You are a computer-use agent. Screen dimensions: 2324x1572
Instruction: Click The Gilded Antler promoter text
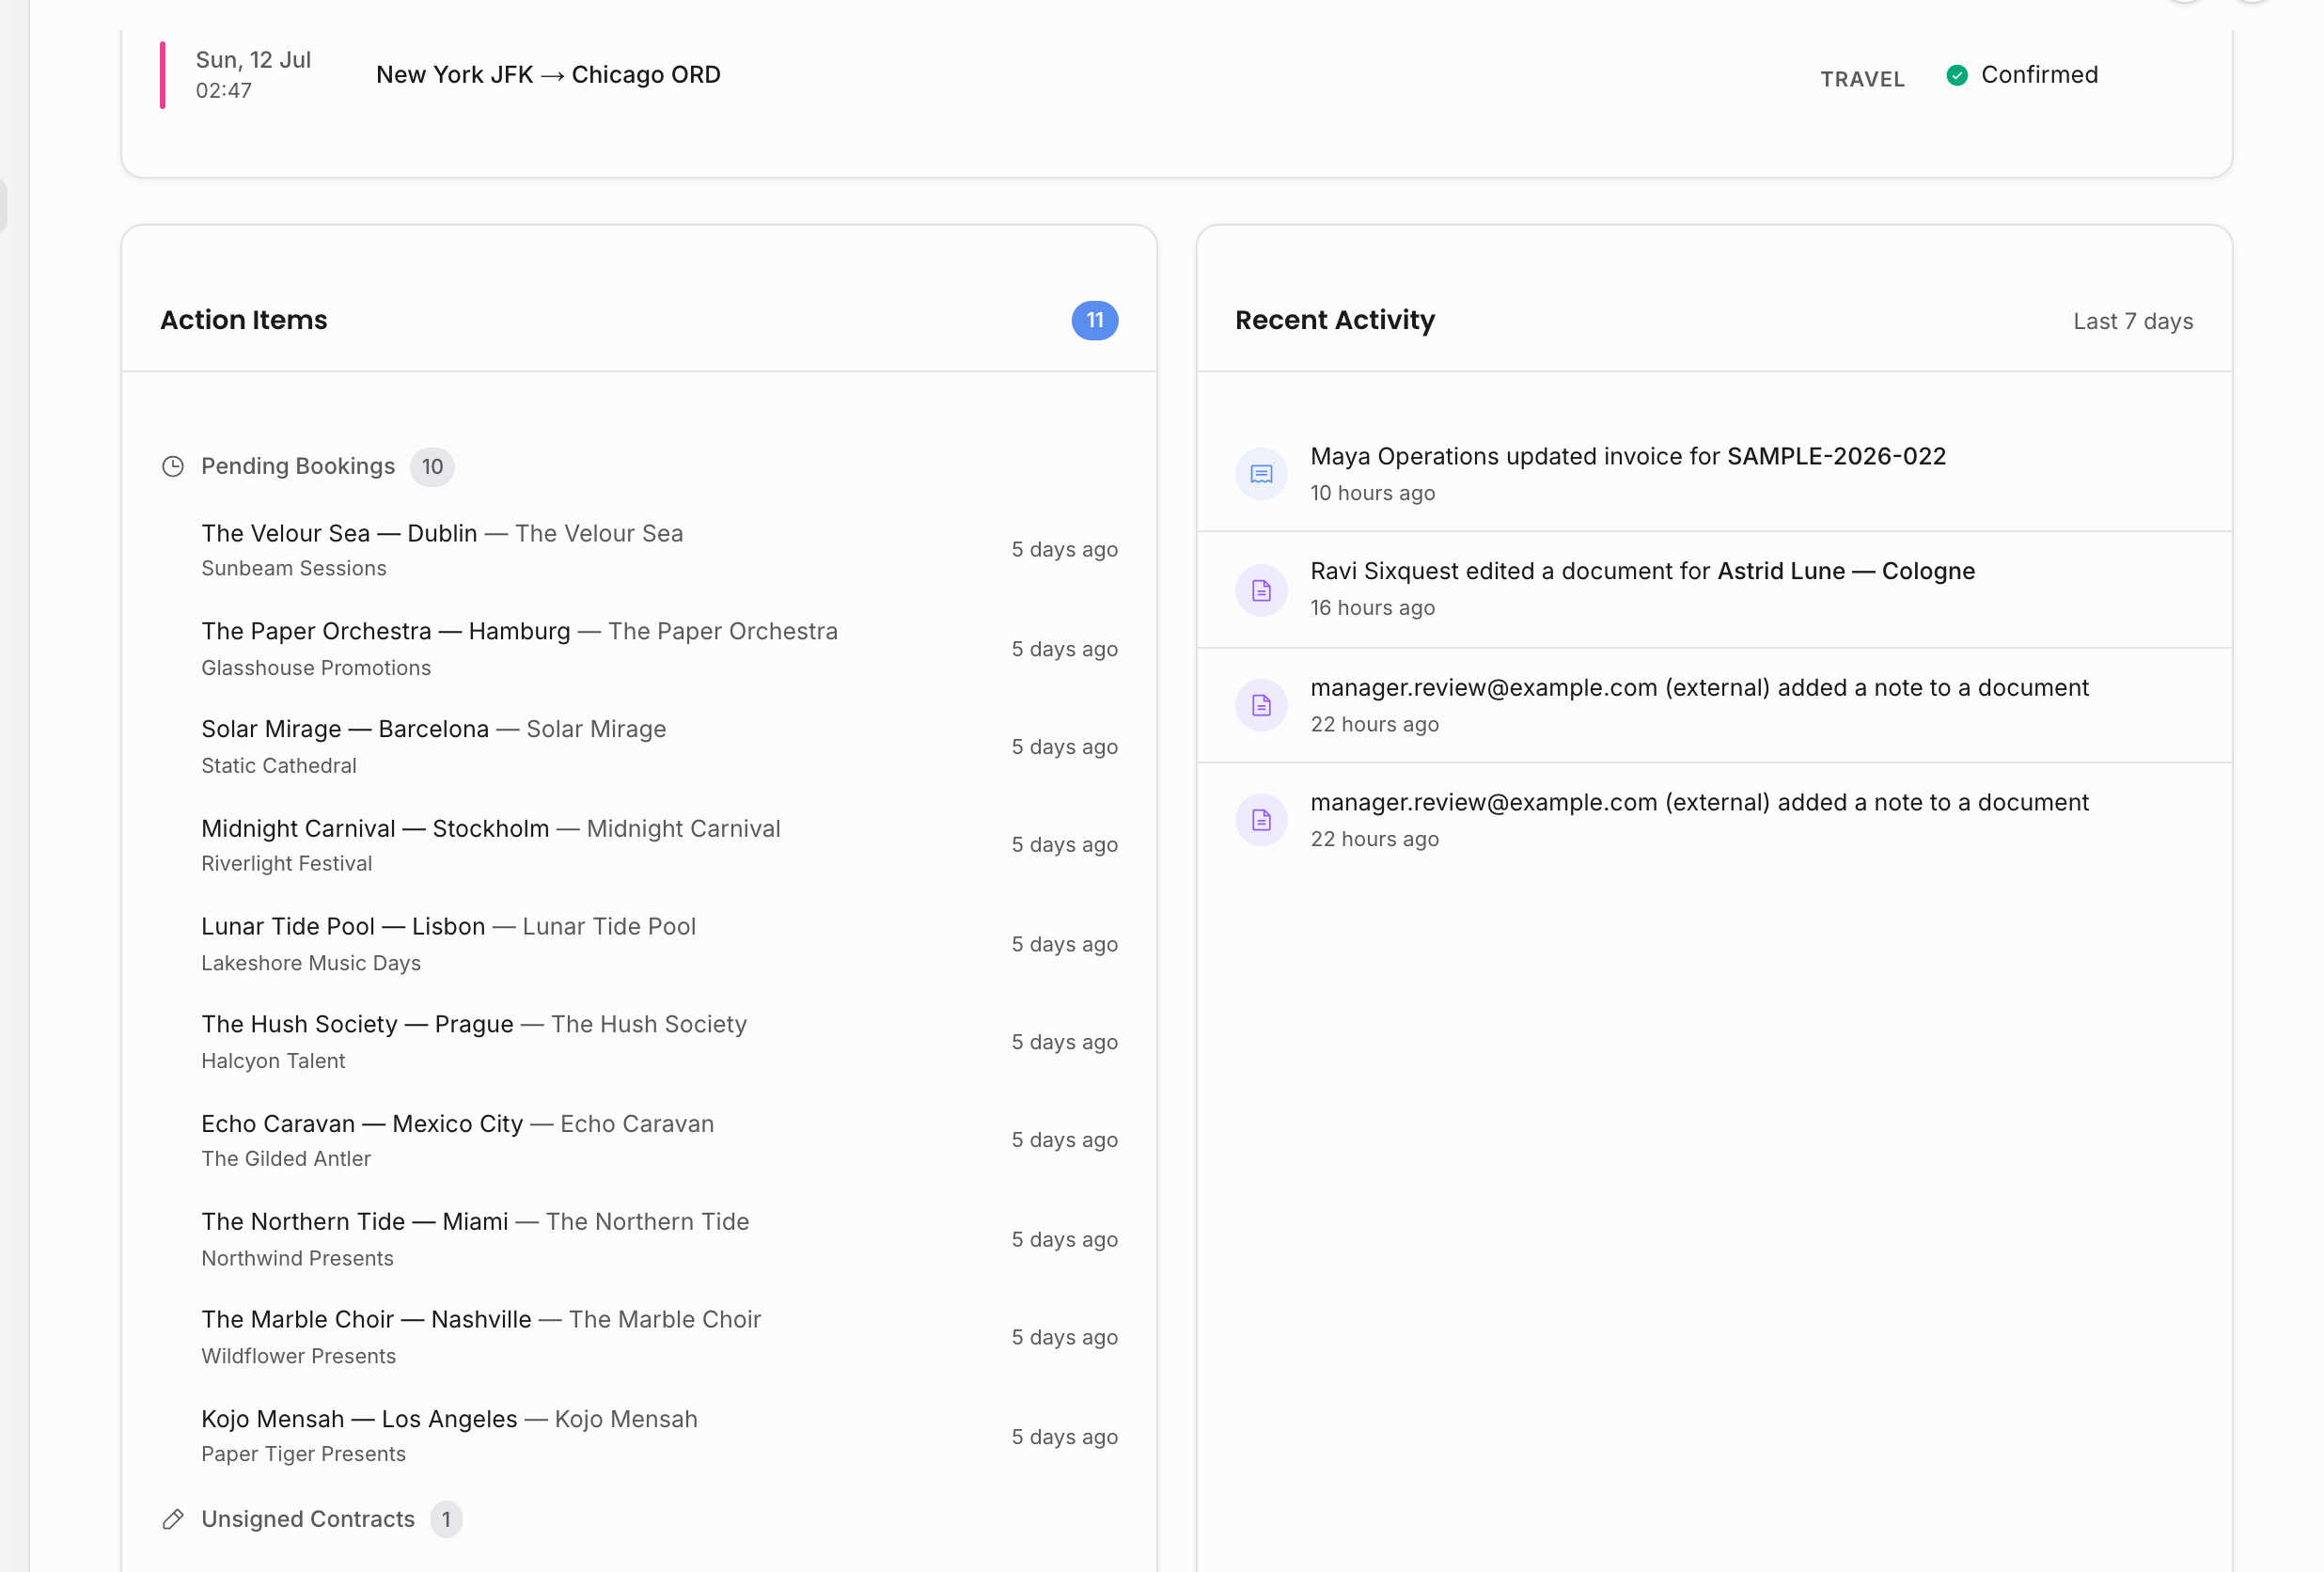[286, 1159]
